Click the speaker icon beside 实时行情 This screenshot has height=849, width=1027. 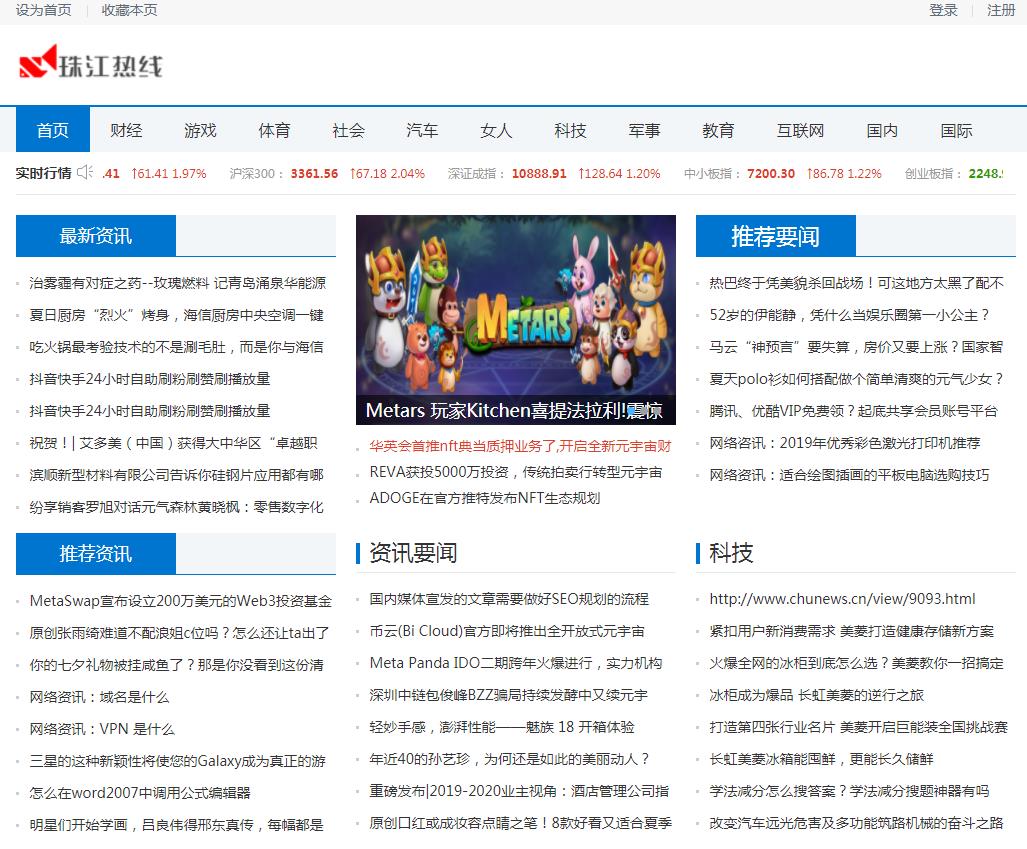[85, 172]
